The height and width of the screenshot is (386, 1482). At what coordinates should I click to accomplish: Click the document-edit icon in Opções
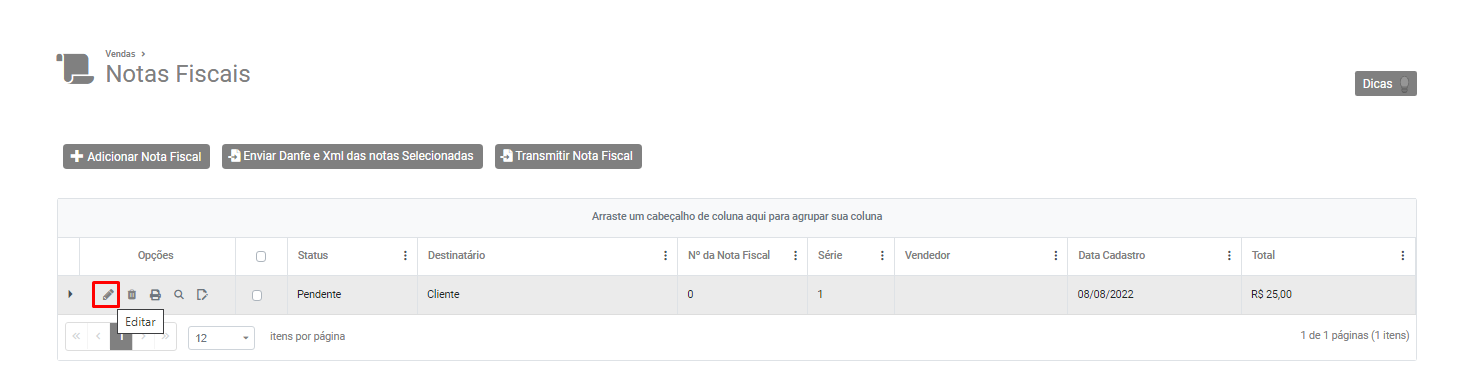coord(202,295)
